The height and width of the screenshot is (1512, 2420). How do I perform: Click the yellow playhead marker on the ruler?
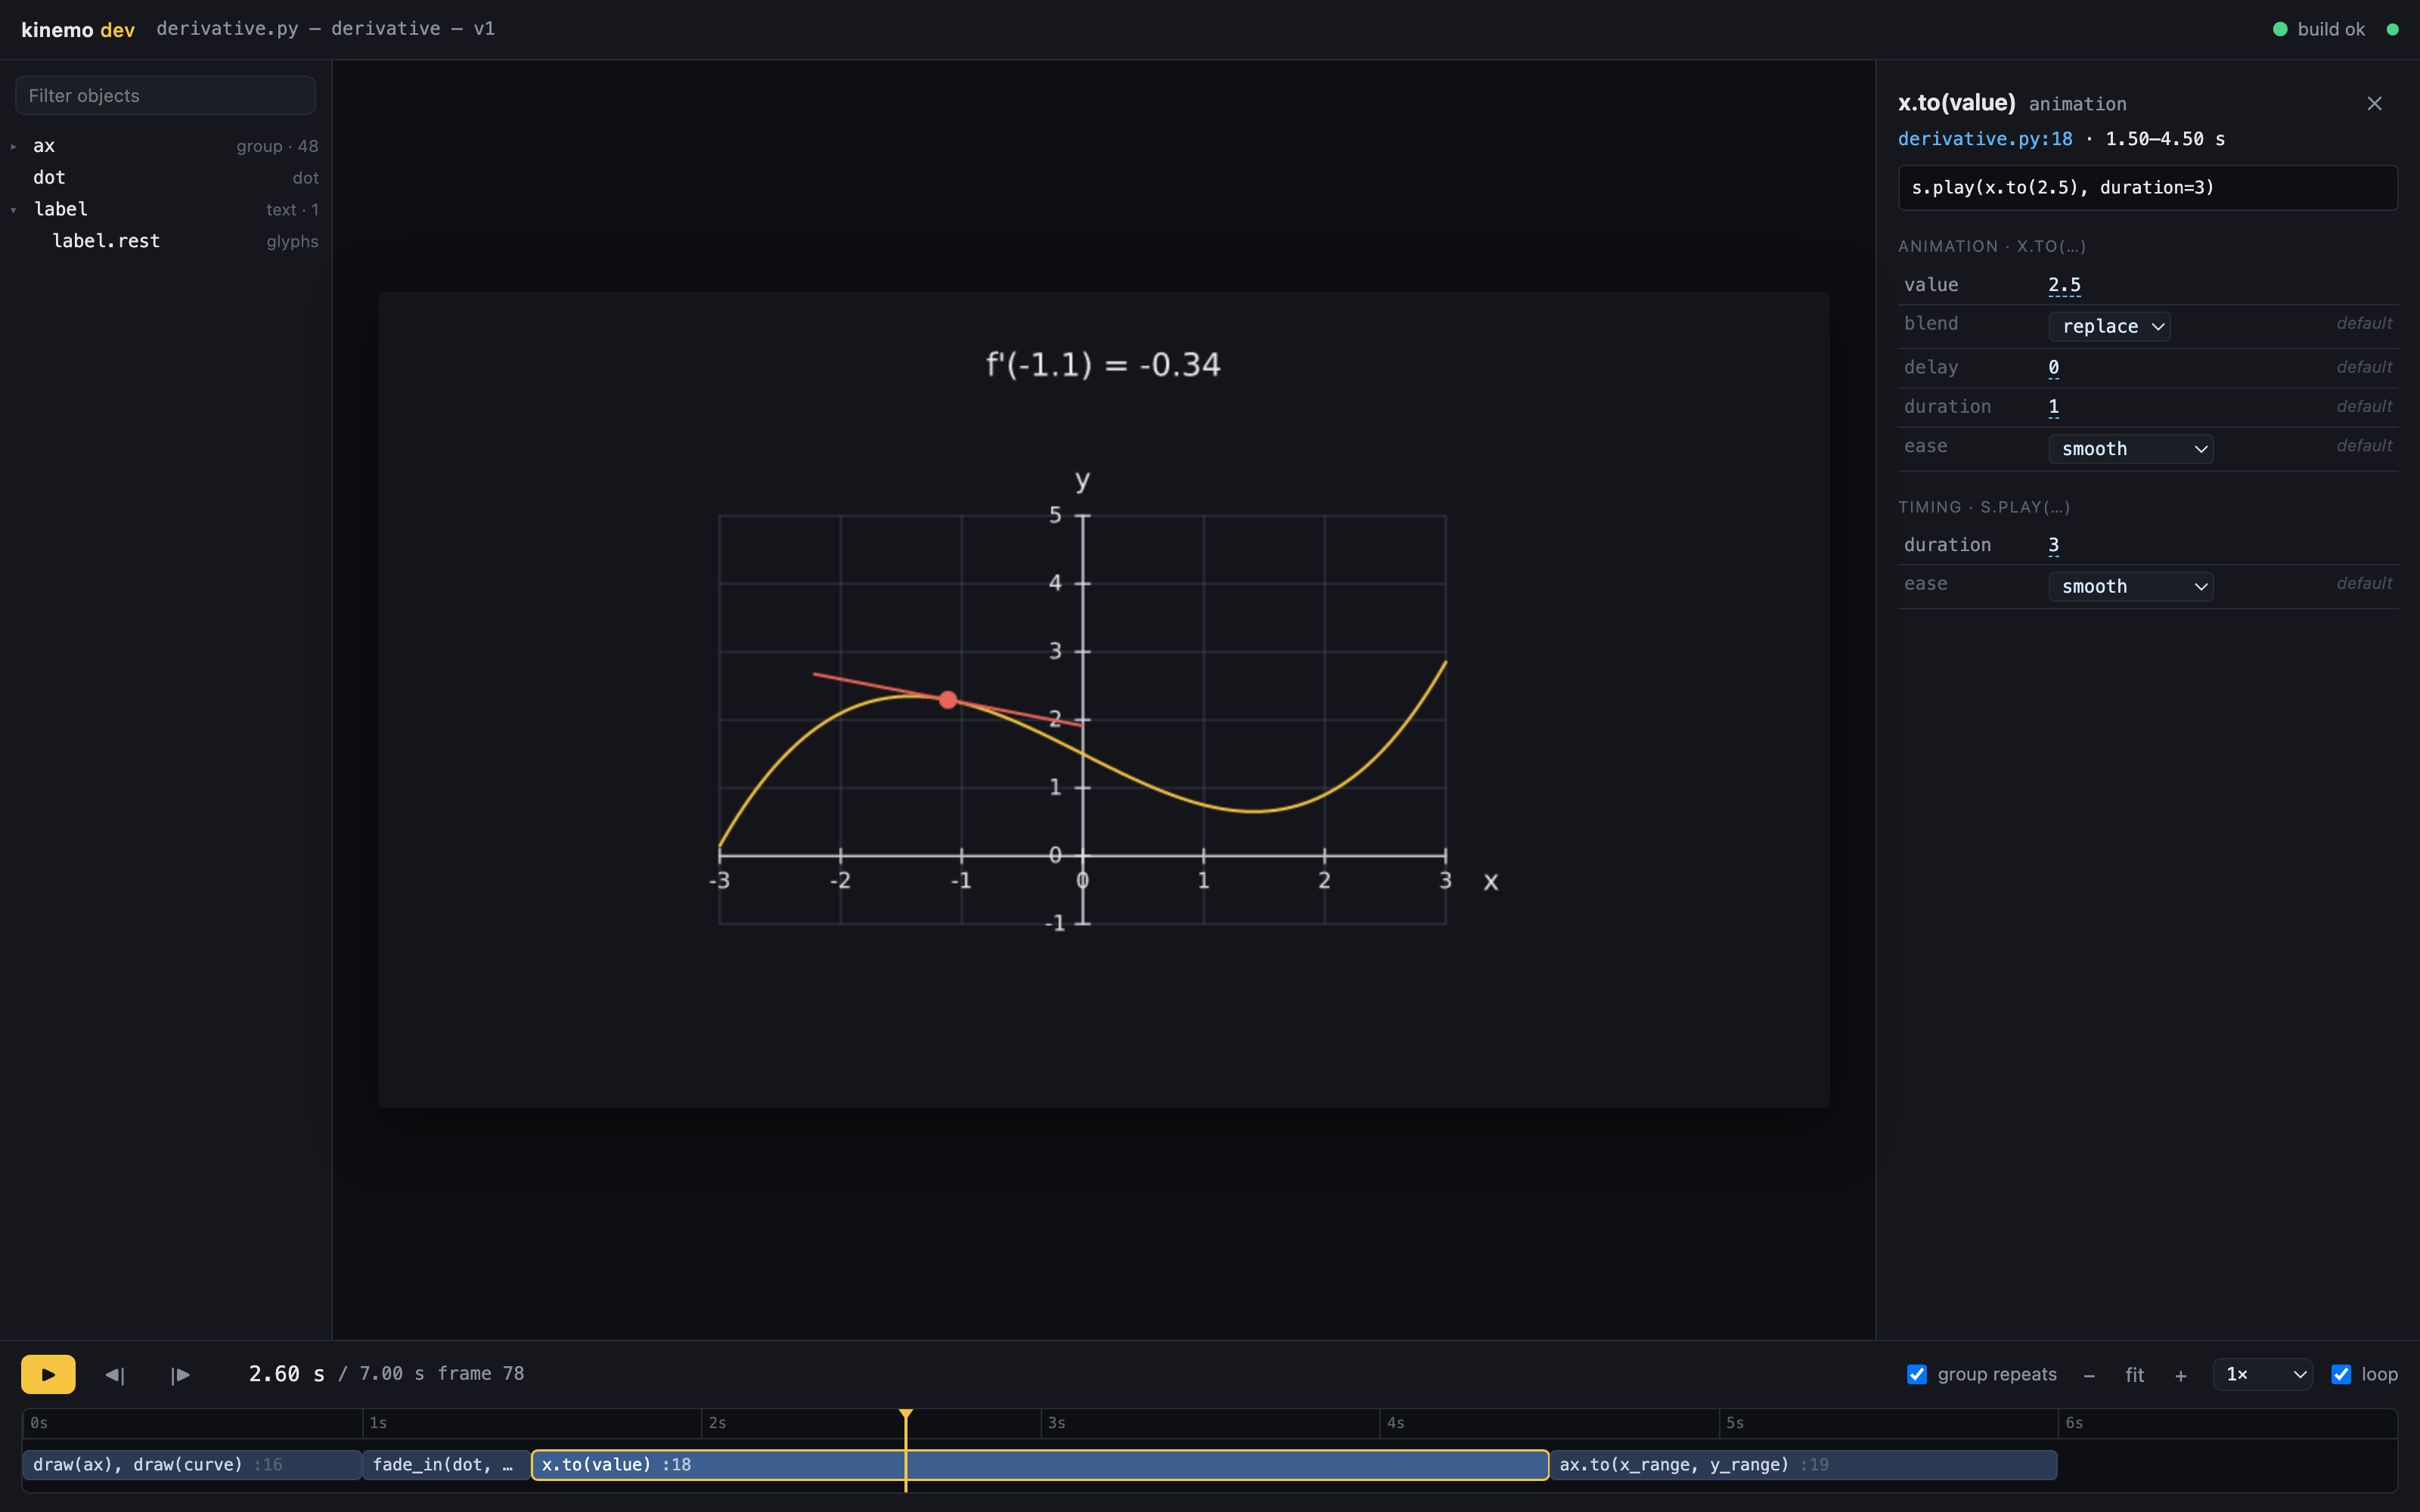[x=905, y=1415]
